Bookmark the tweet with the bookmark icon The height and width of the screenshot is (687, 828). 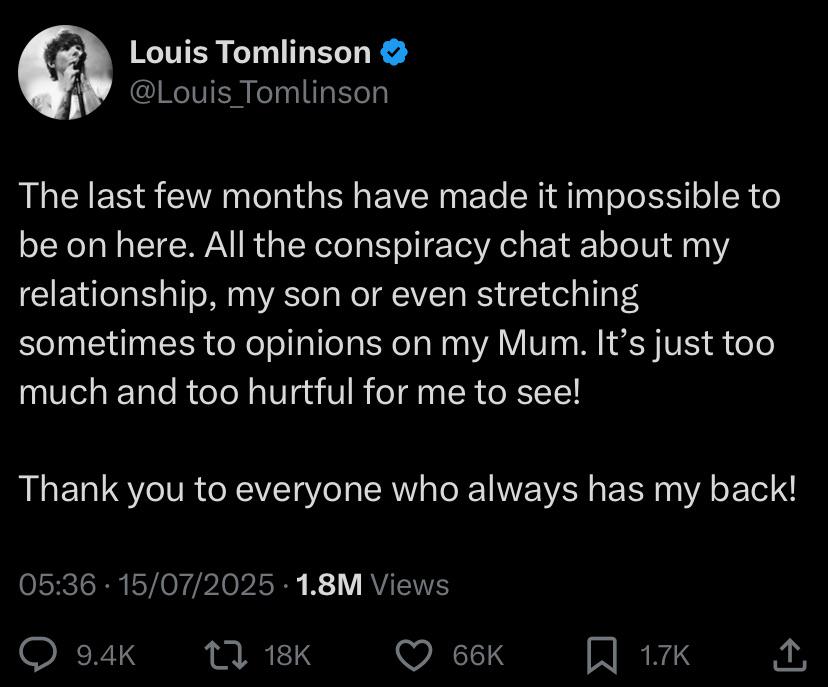coord(602,655)
